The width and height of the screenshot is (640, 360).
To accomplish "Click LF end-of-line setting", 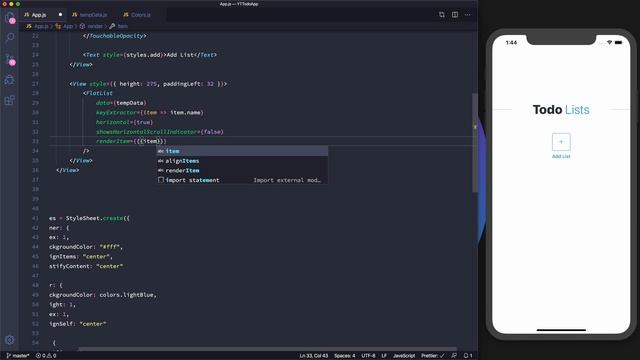I will 384,356.
